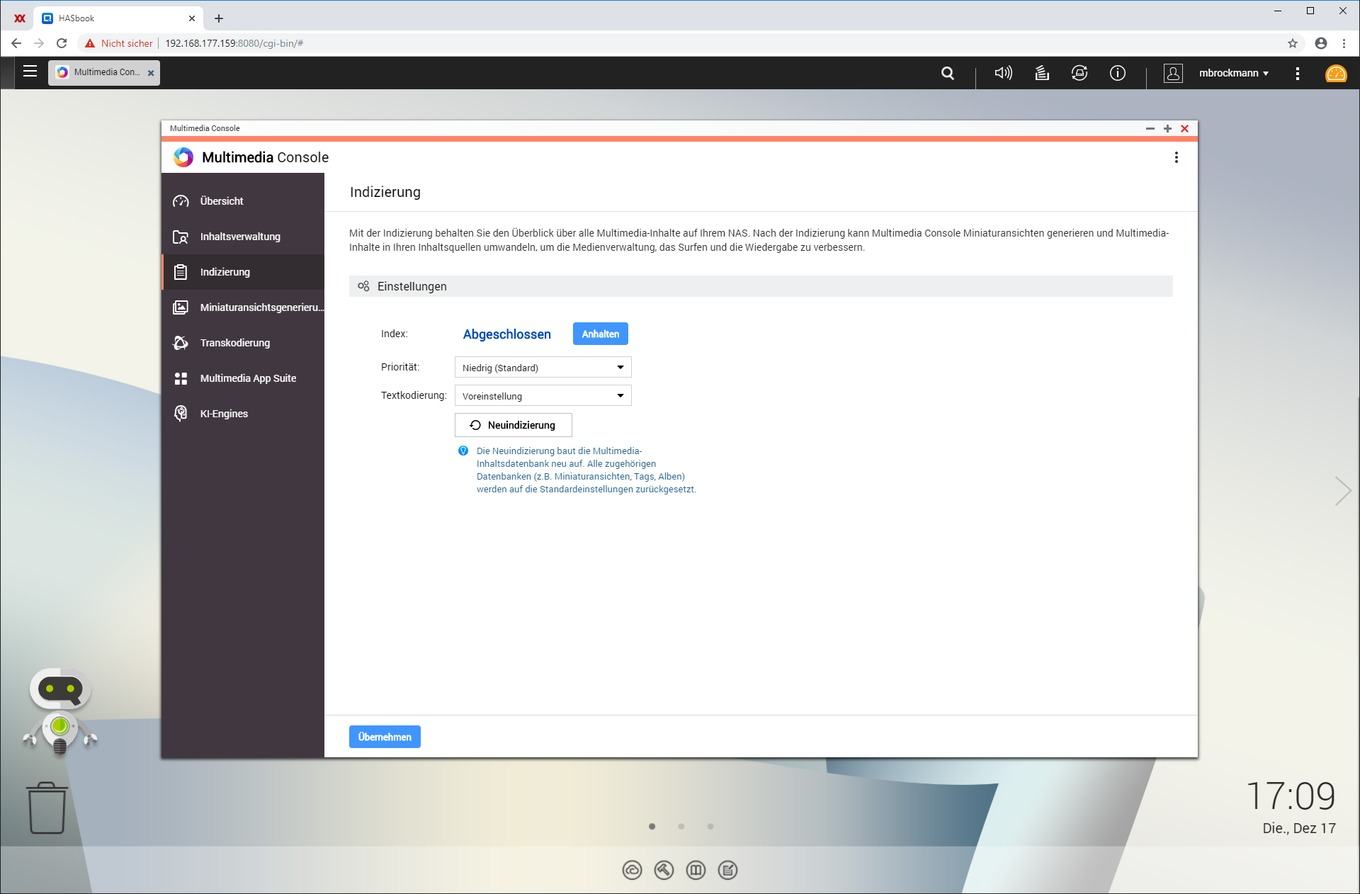Click the 17:09 desktop clock

click(x=1291, y=796)
